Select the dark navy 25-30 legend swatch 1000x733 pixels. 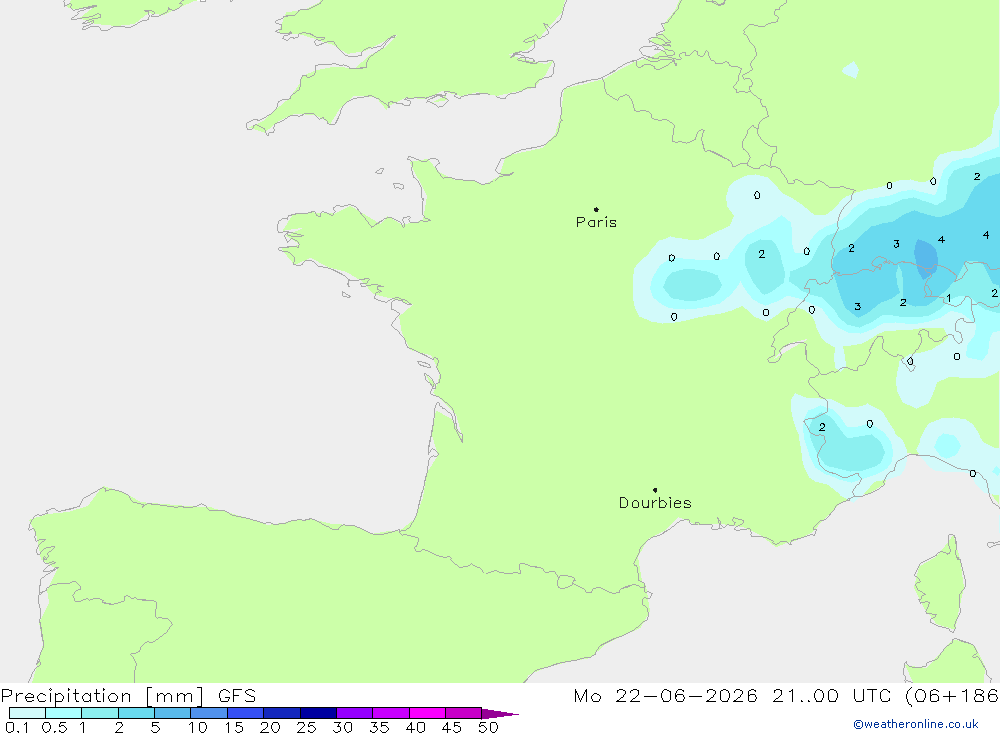click(318, 713)
